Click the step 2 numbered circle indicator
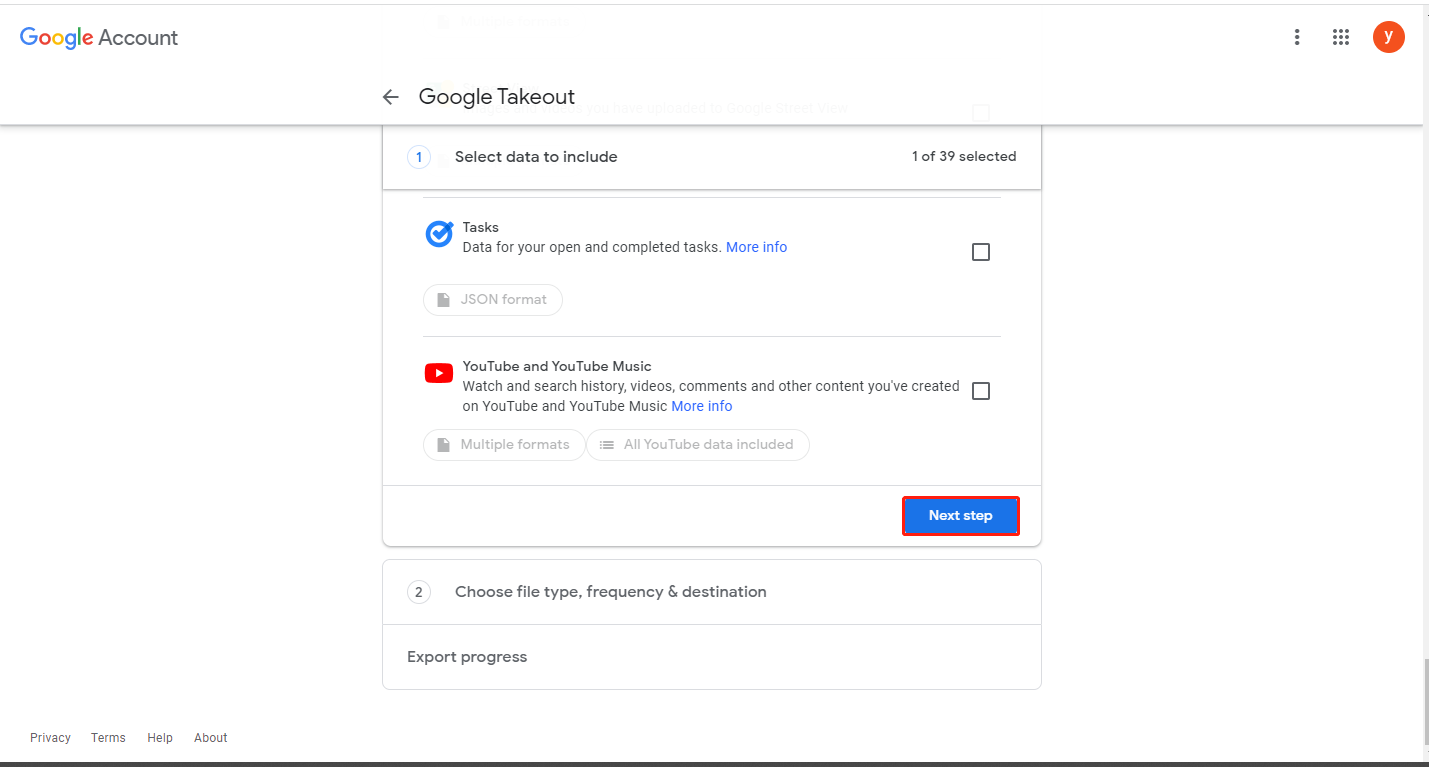 click(419, 591)
